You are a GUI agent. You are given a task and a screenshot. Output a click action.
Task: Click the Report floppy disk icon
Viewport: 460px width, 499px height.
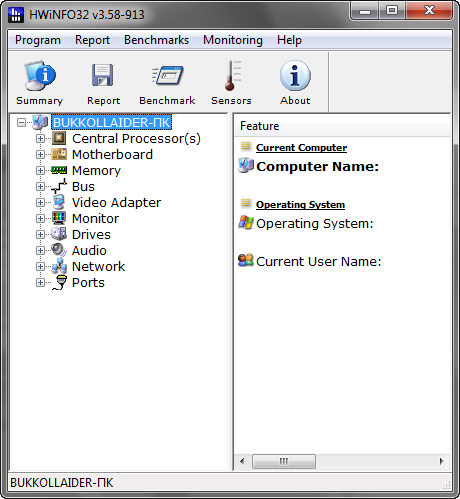103,75
